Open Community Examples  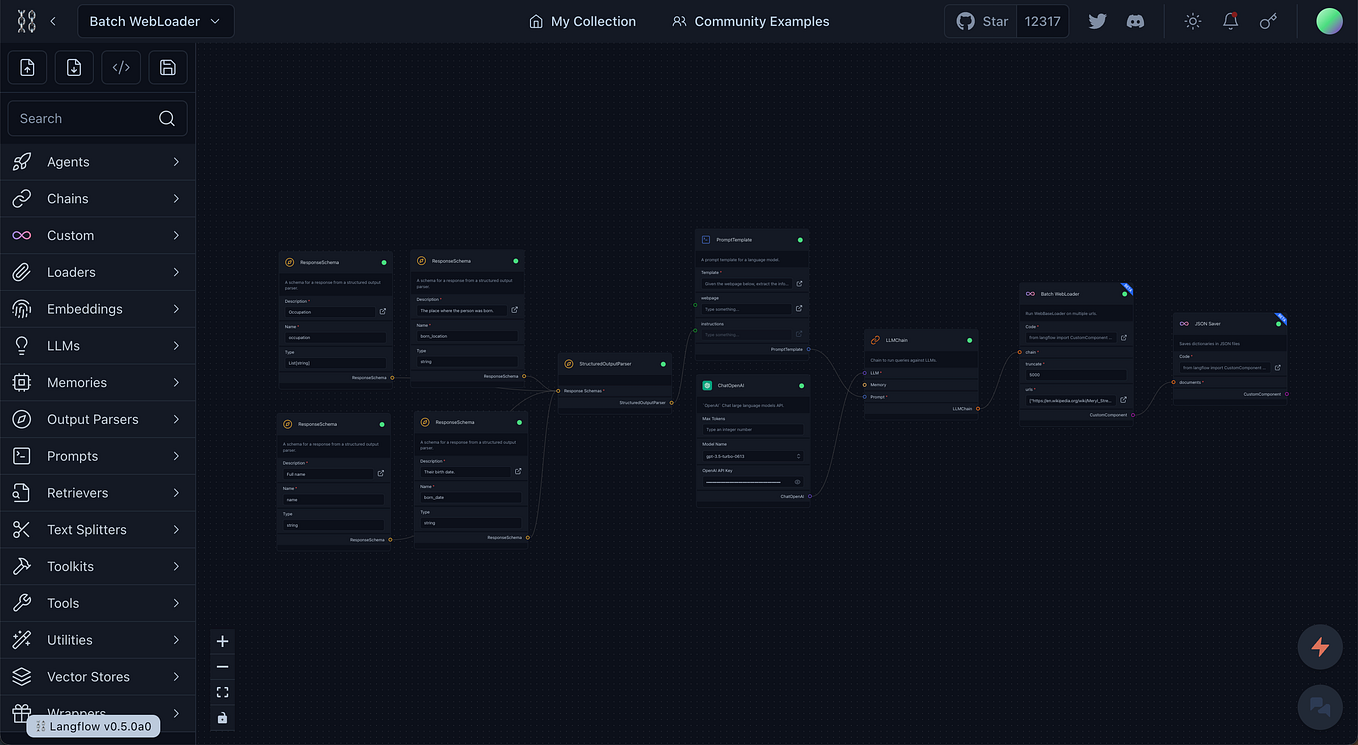[750, 20]
